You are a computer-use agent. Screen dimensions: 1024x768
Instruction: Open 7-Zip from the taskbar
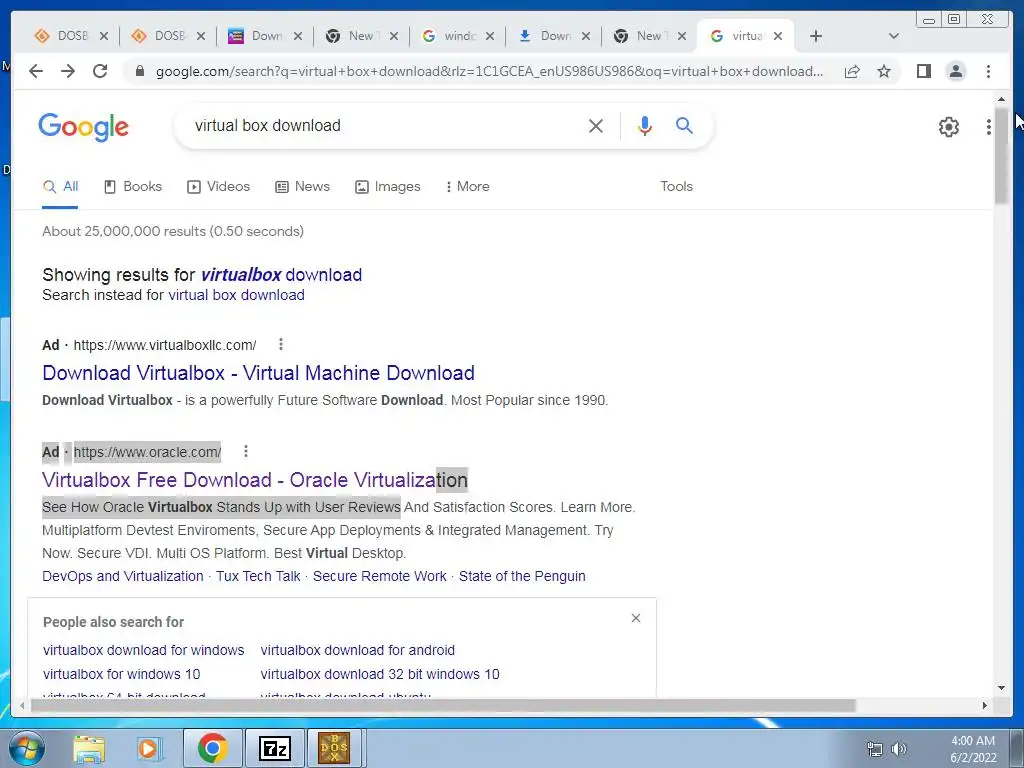click(274, 748)
